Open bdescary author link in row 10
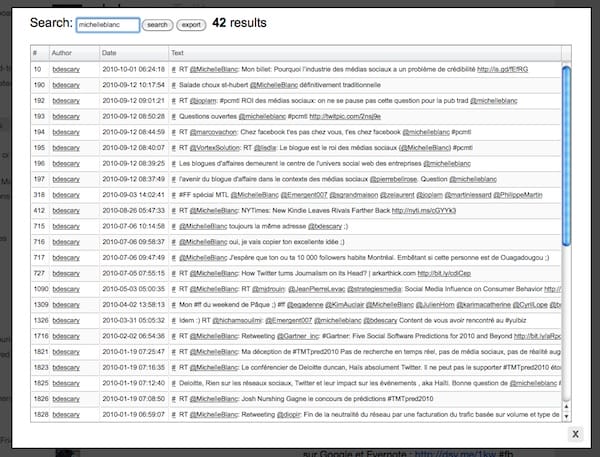600x457 pixels. click(67, 69)
